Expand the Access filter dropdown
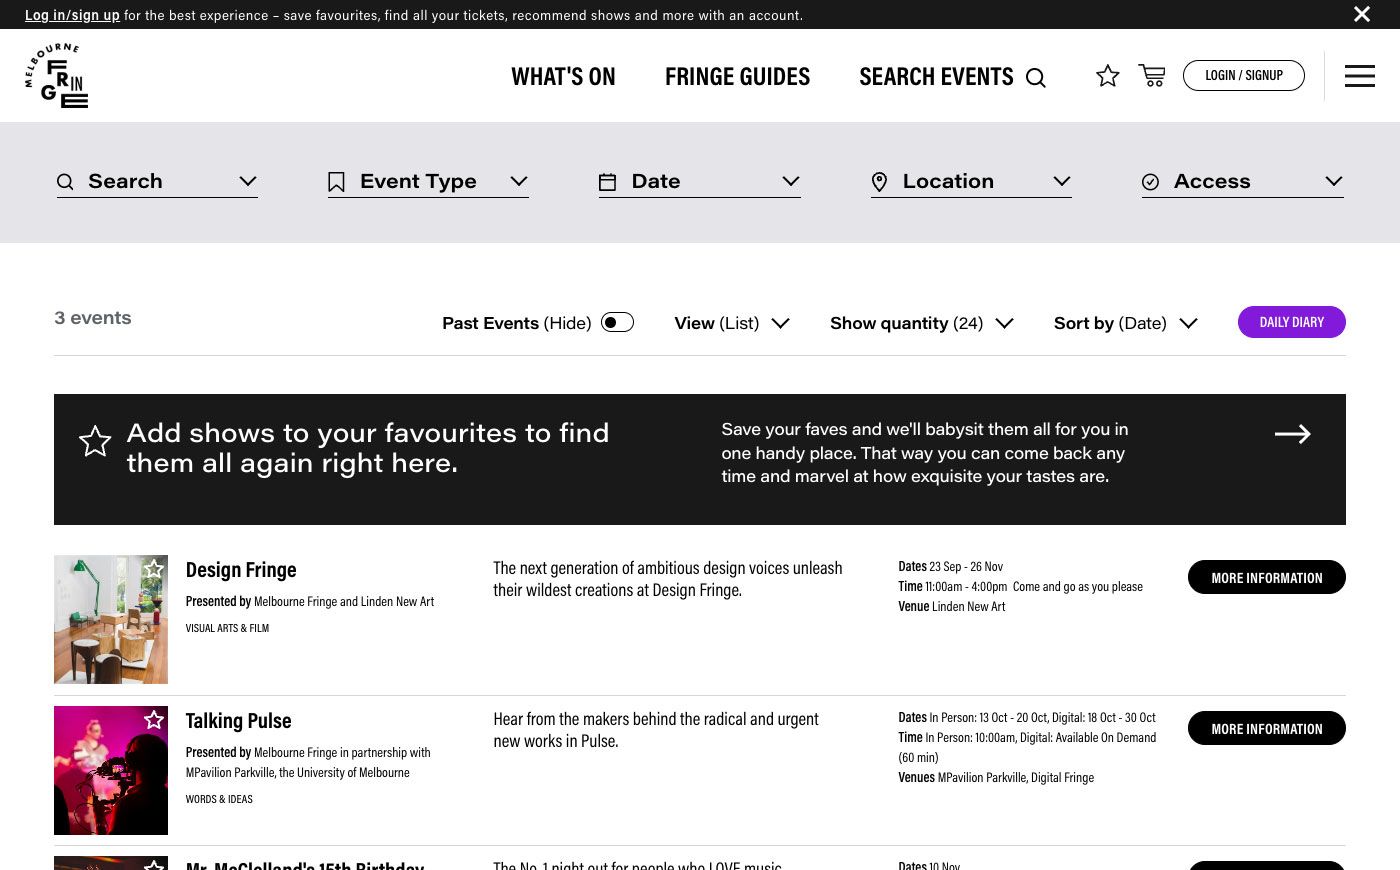 [x=1334, y=181]
